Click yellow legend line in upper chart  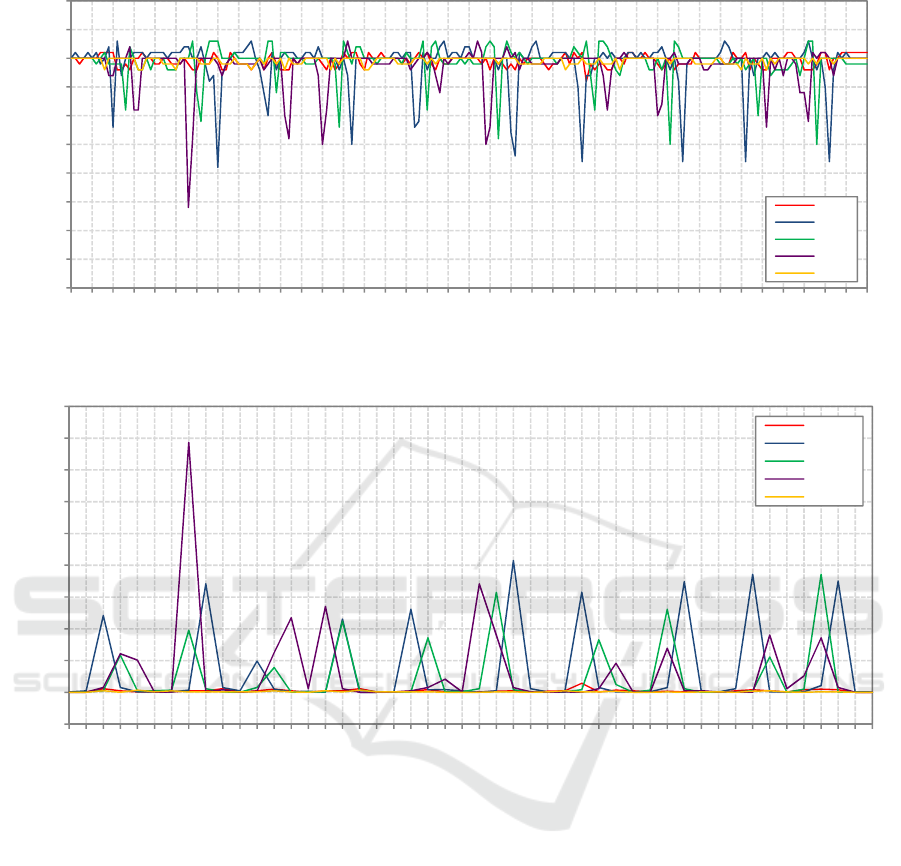click(x=794, y=272)
